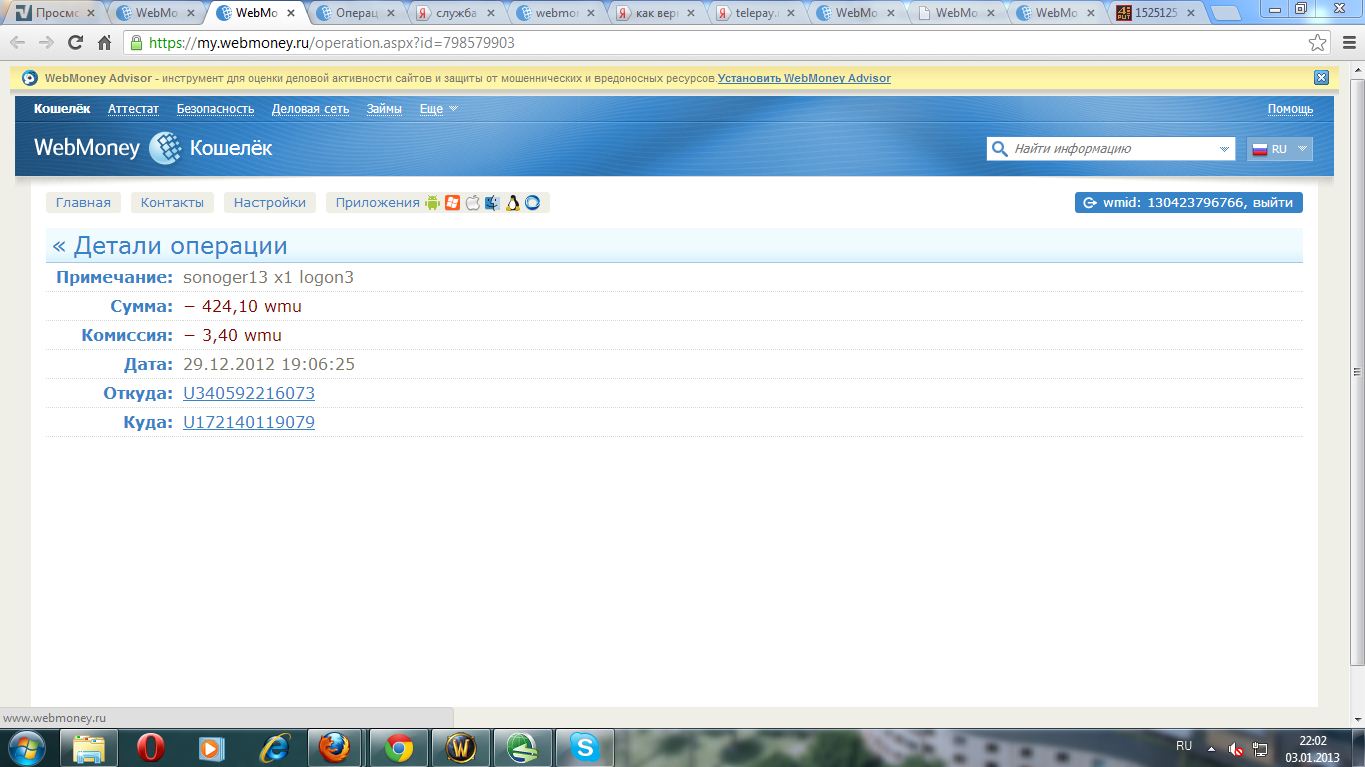Click the network tray icon

(x=1261, y=749)
